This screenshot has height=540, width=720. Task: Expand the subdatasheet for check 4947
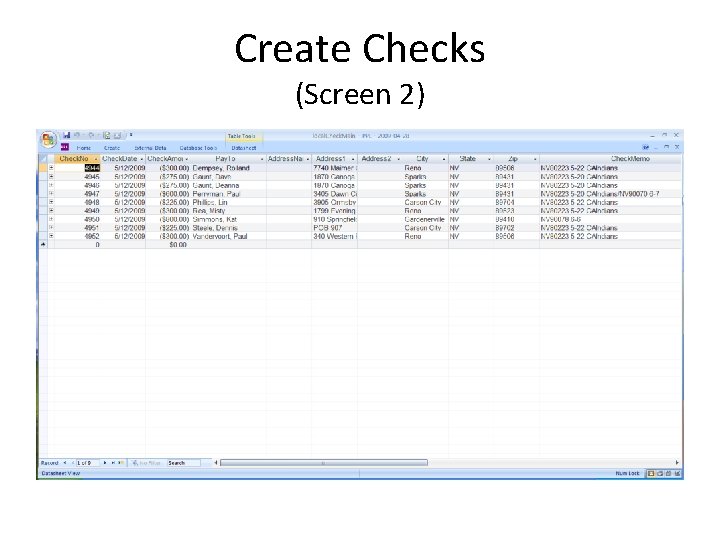[51, 194]
